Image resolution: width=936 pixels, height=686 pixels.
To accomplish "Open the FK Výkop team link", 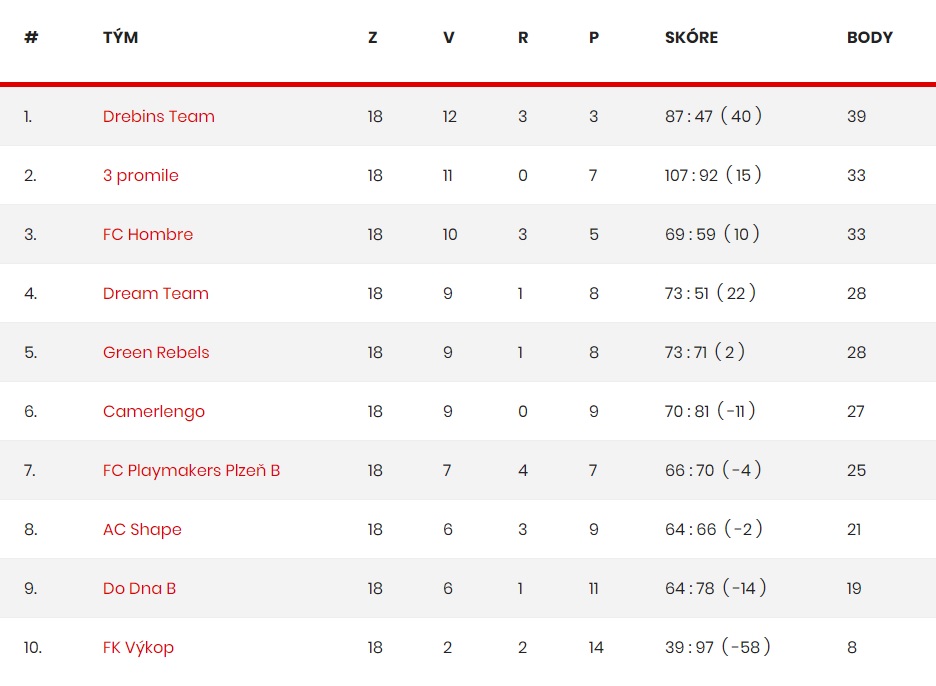I will pos(138,648).
